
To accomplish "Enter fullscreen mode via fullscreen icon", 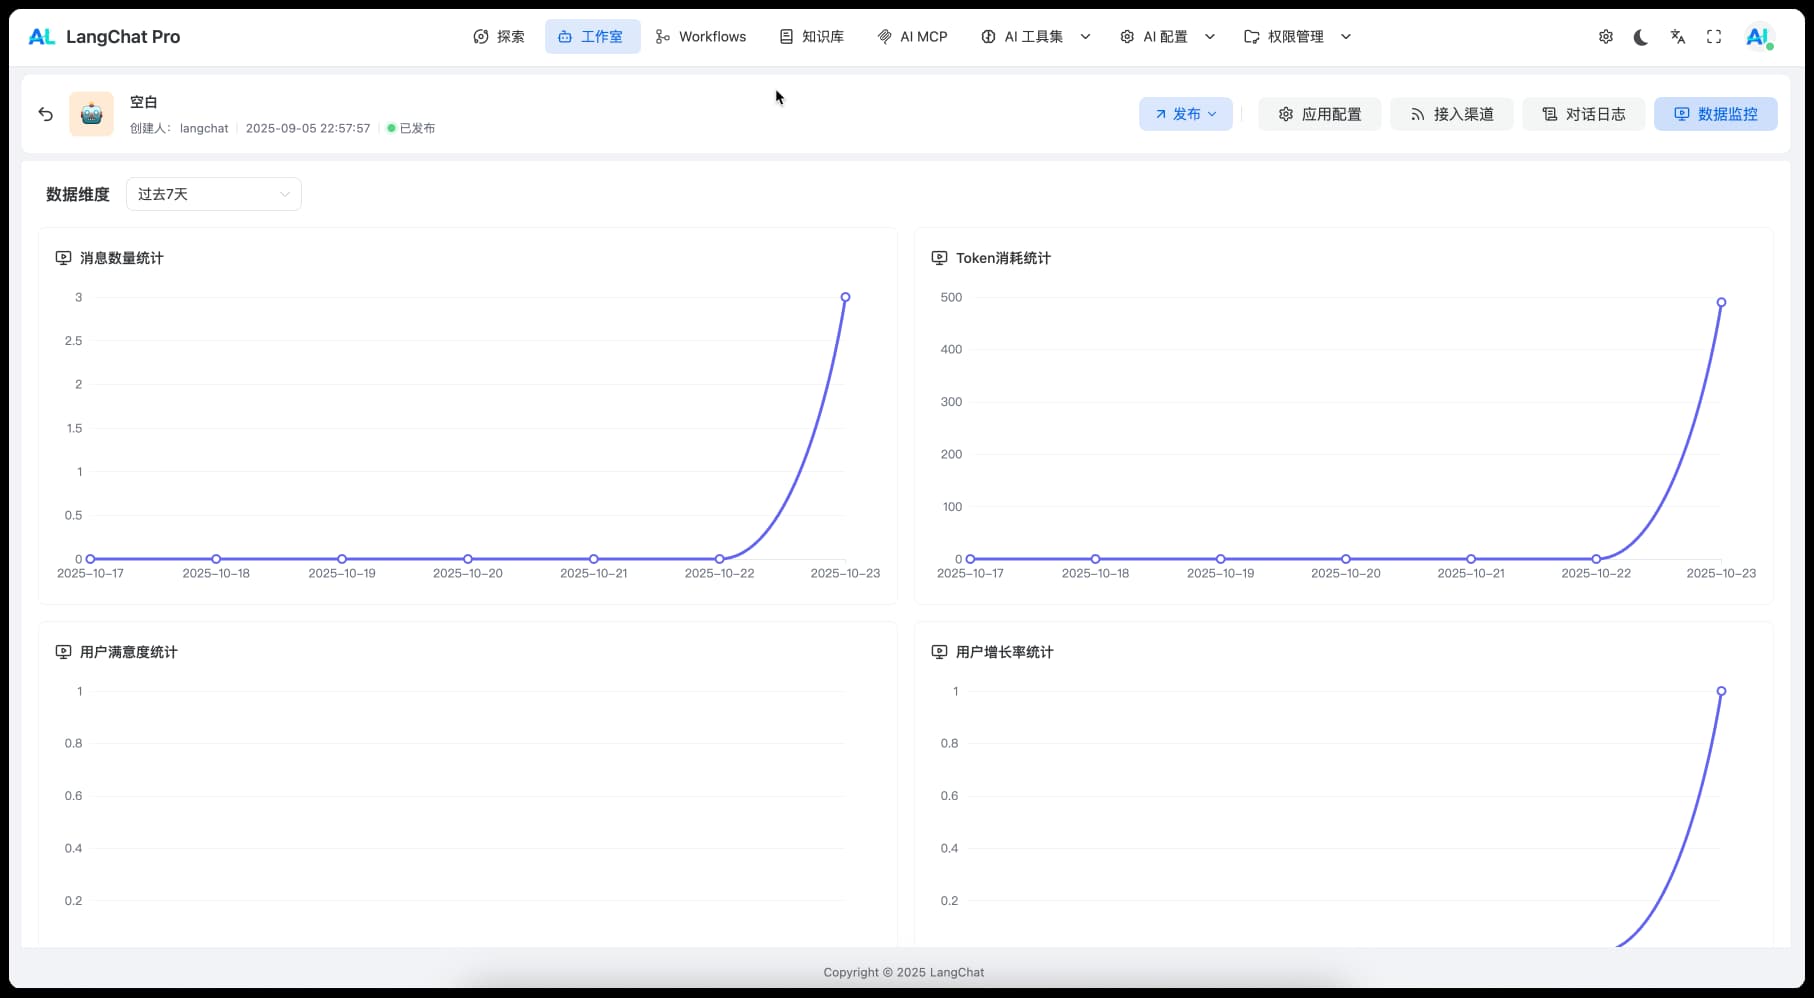I will [1714, 37].
